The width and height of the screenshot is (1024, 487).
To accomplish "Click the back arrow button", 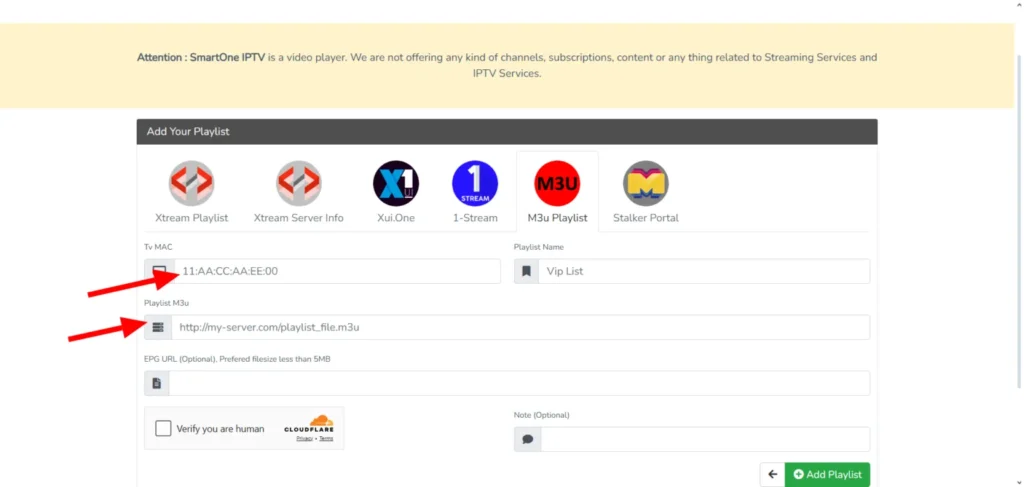I will [773, 475].
